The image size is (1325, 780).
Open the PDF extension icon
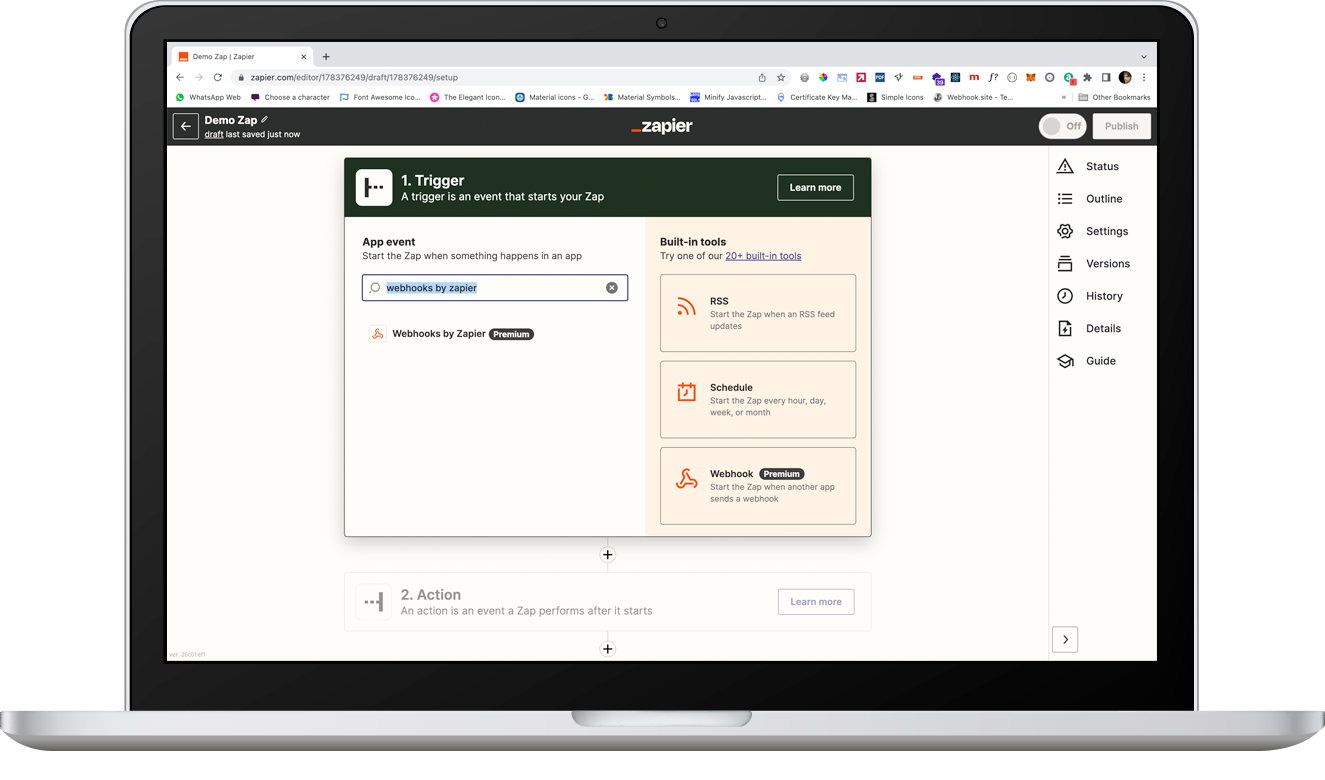(x=880, y=77)
